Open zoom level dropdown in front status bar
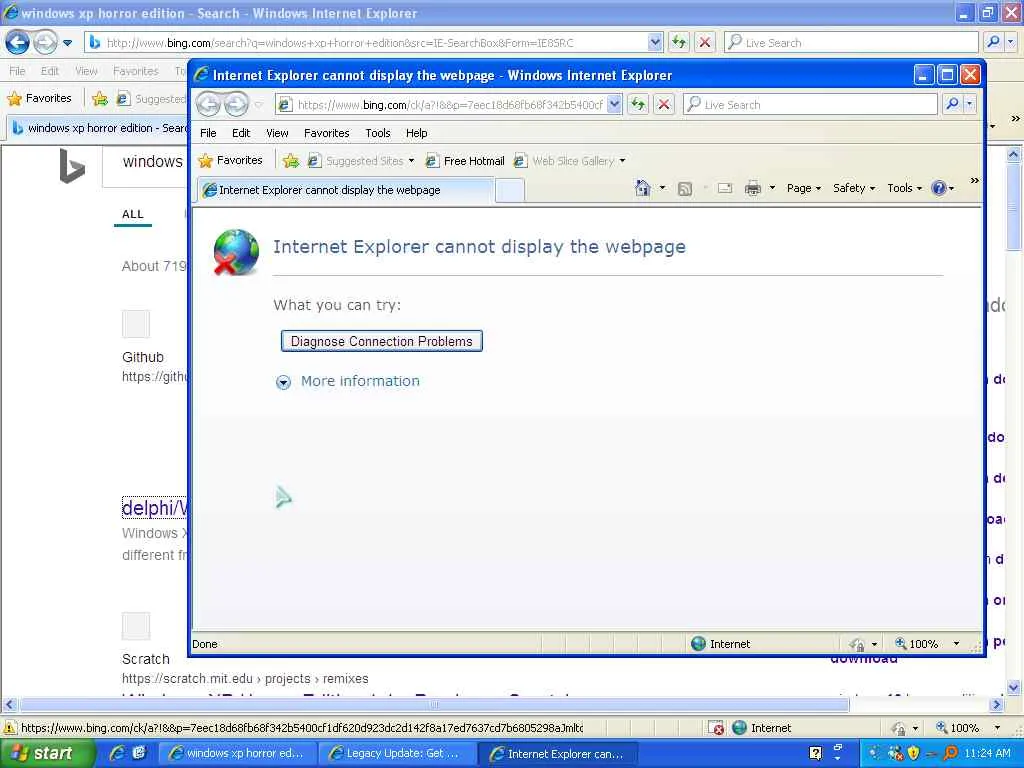The image size is (1024, 768). (956, 644)
